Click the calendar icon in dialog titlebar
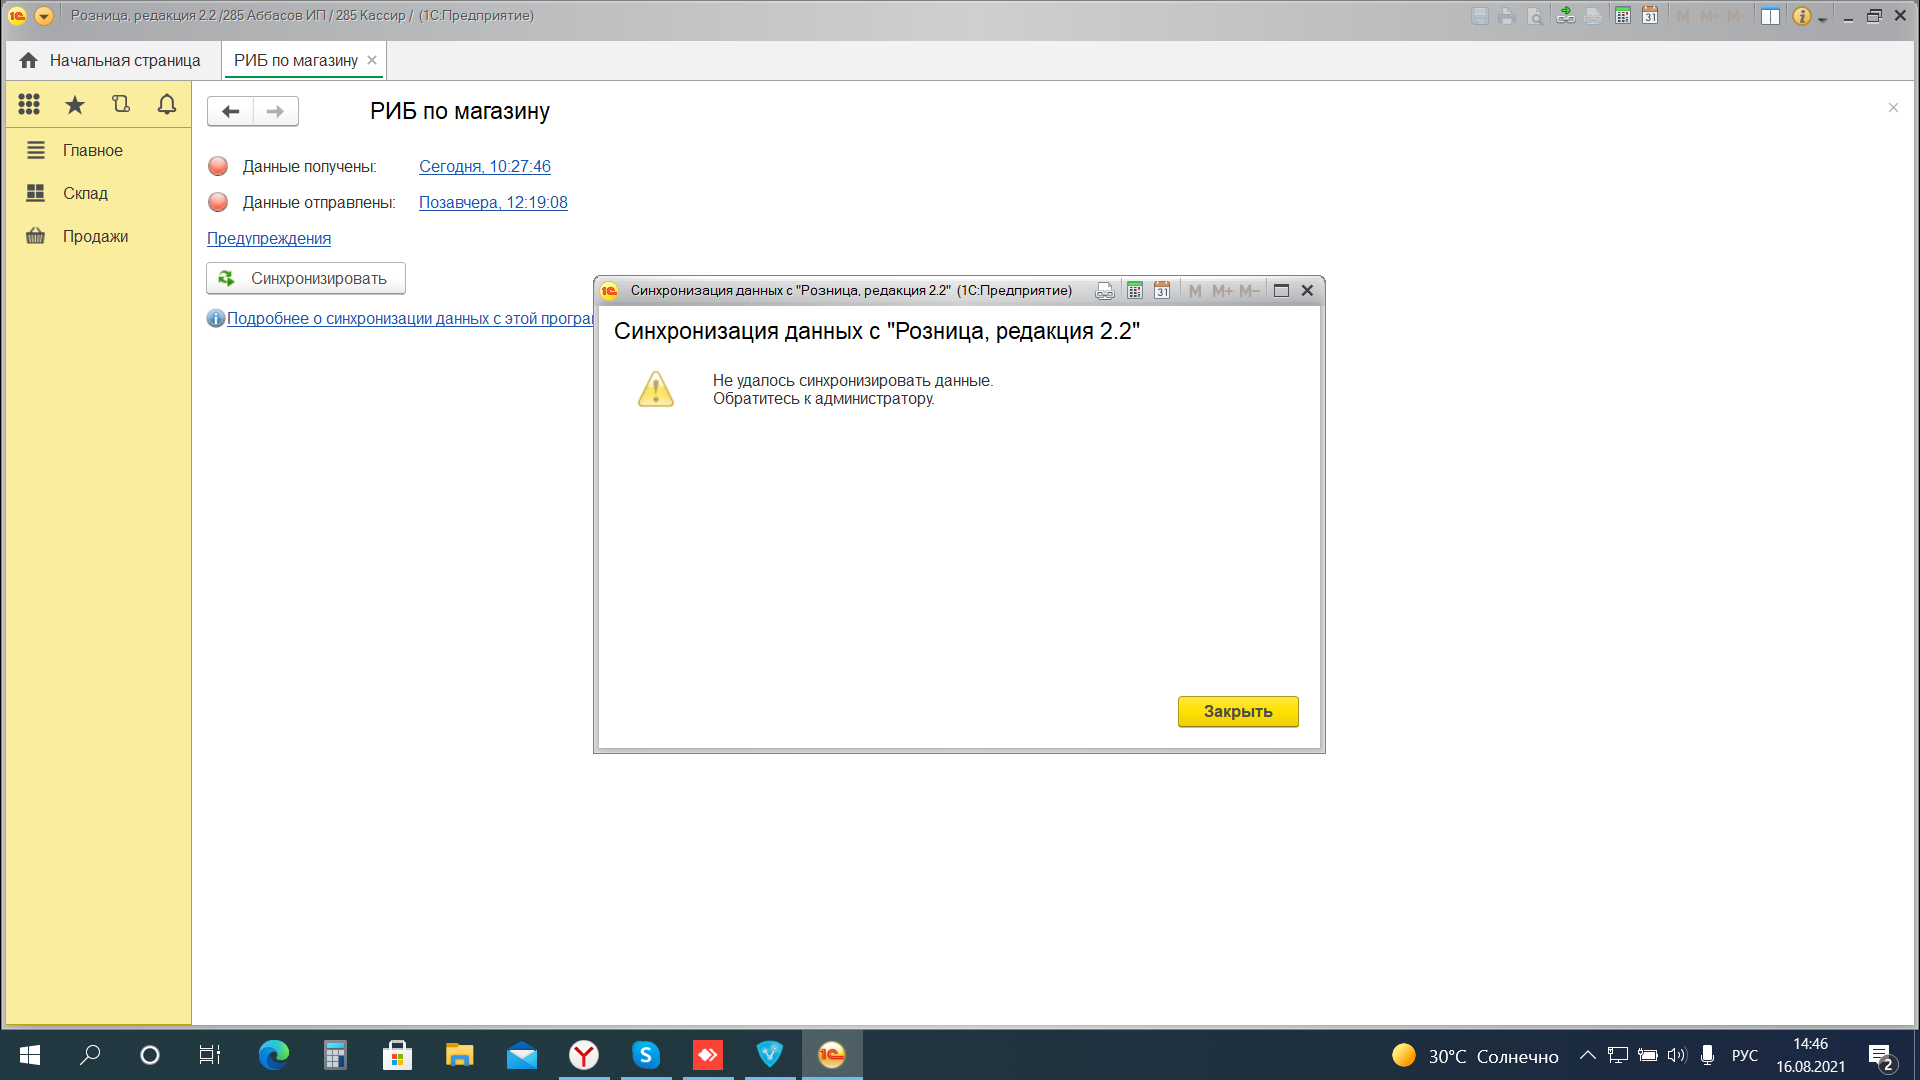Viewport: 1920px width, 1080px height. click(1162, 291)
